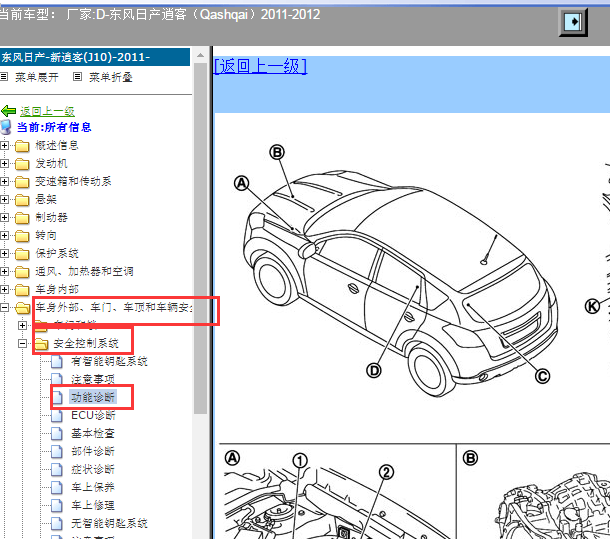Select the 制动器 folder label
Viewport: 610px width, 539px height.
point(51,217)
